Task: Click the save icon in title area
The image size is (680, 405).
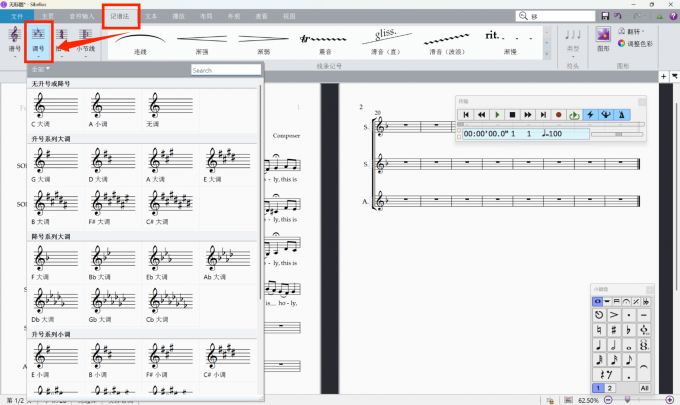Action: pos(605,16)
